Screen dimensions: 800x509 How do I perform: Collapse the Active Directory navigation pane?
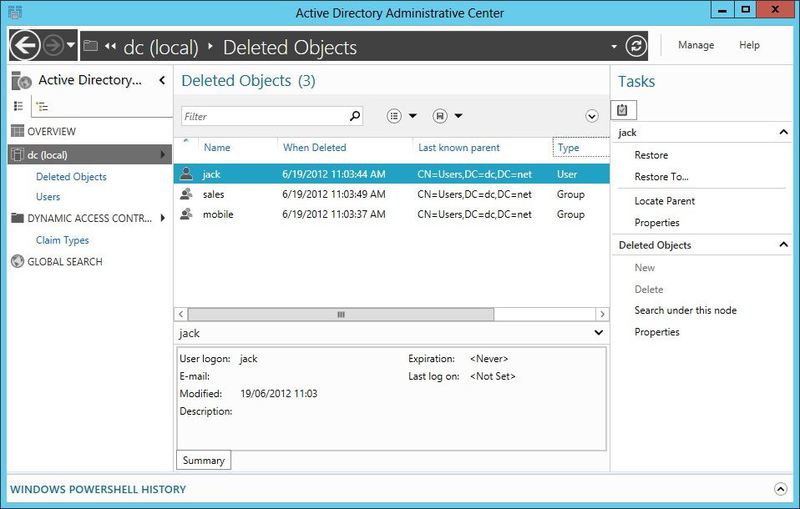pos(162,80)
